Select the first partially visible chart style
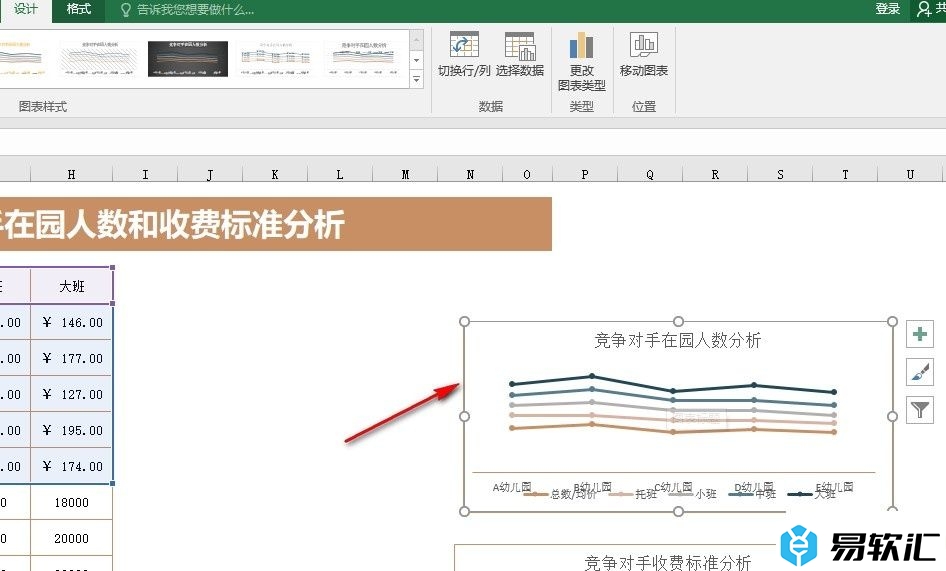 [x=23, y=59]
